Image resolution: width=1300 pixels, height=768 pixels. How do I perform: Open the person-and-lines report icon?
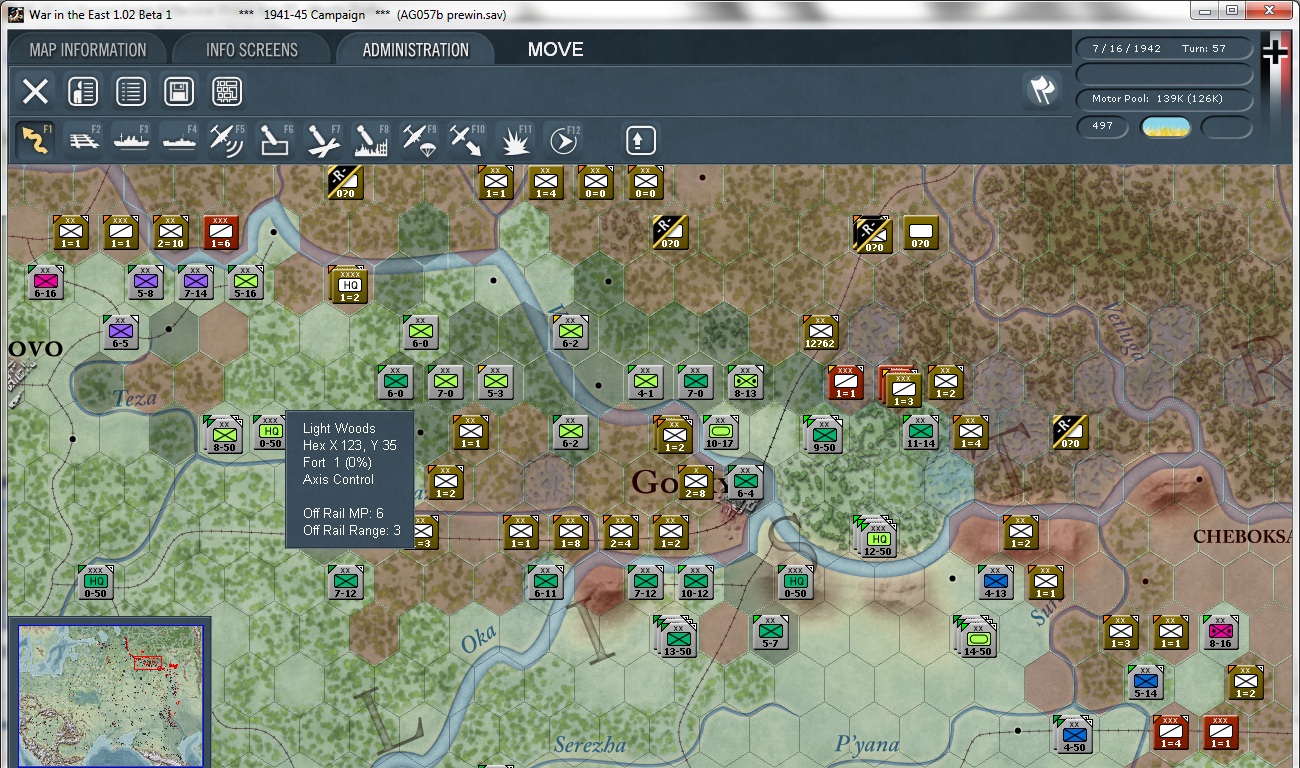83,92
